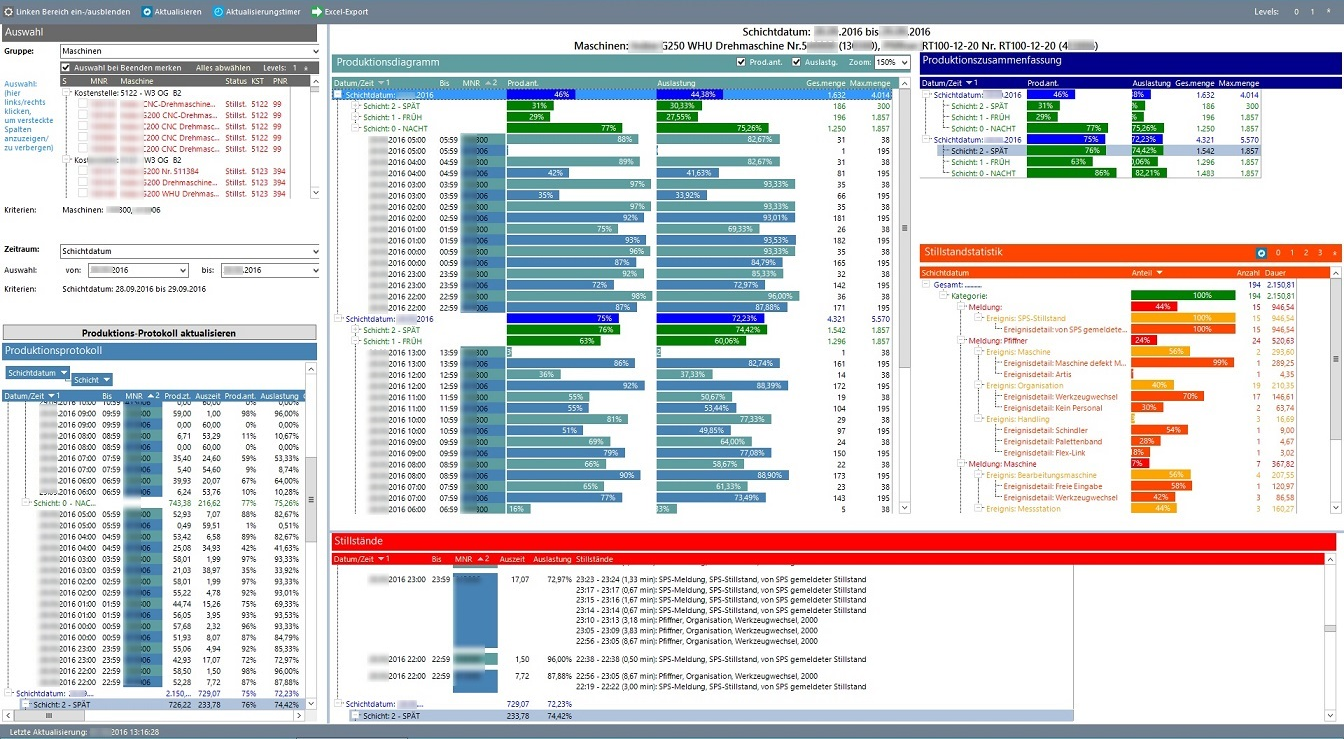The height and width of the screenshot is (739, 1344).
Task: Click the 99% bar for 'Maschine defekt'
Action: tap(1180, 363)
